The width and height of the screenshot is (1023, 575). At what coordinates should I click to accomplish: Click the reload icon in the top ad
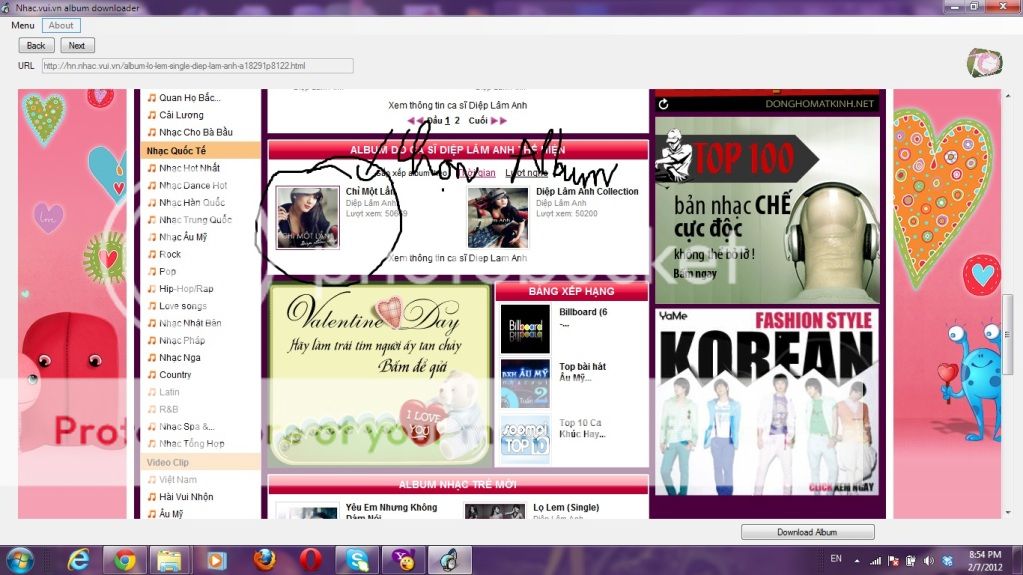(x=664, y=104)
